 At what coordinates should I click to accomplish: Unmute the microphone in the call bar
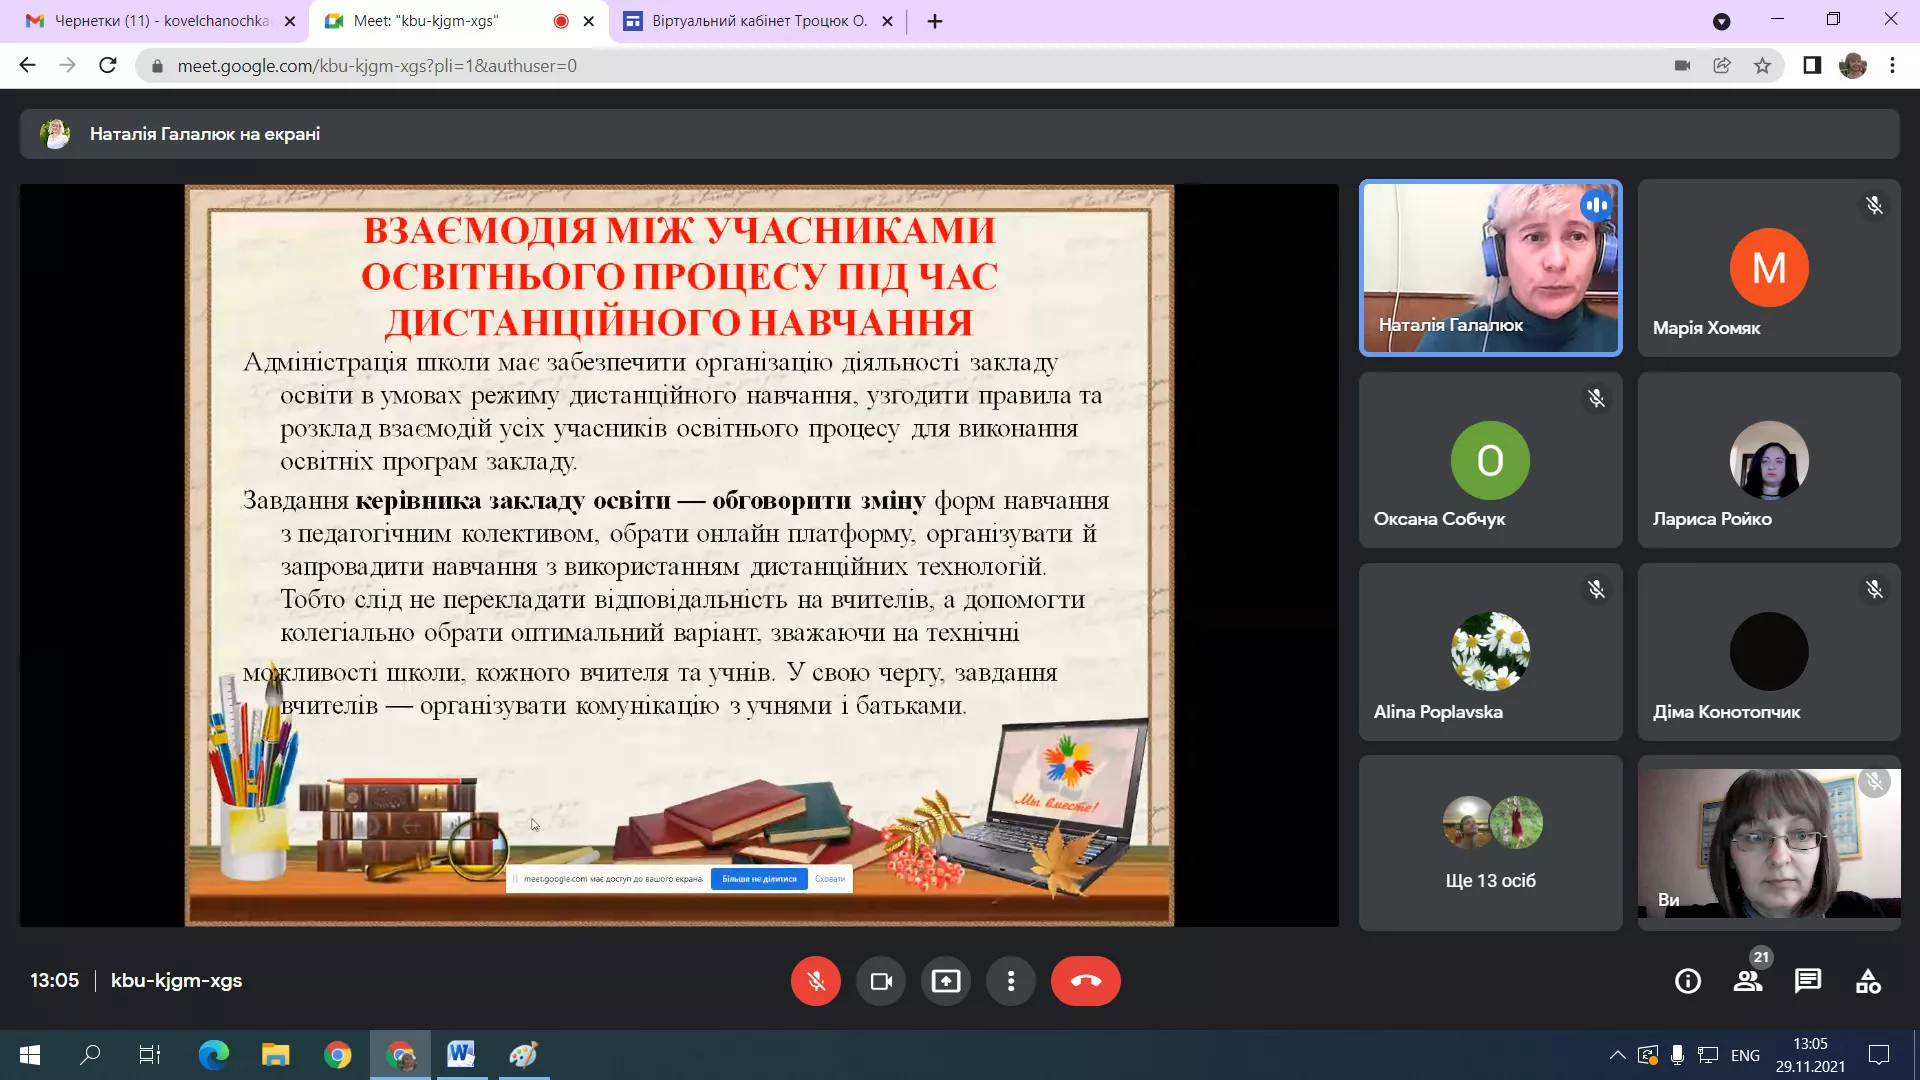pos(815,981)
